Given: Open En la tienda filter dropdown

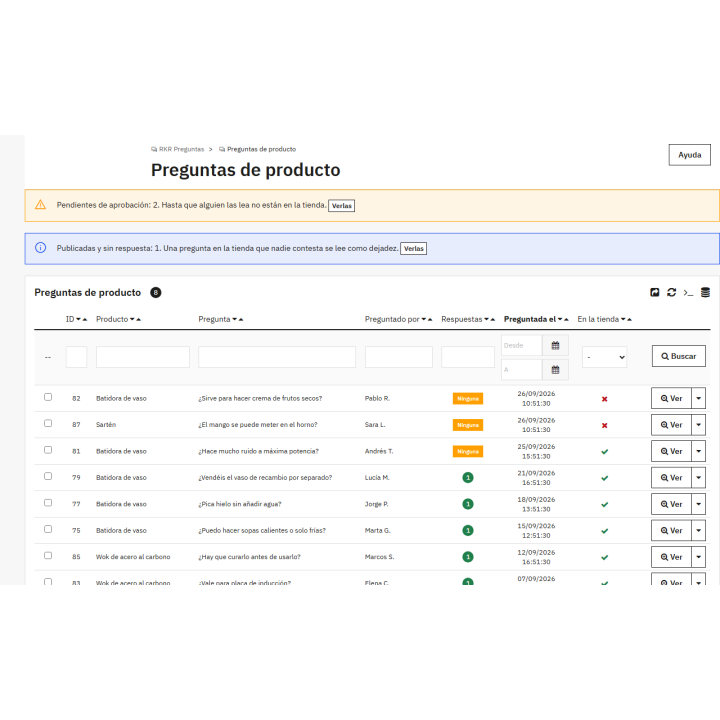Looking at the screenshot, I should pos(604,357).
